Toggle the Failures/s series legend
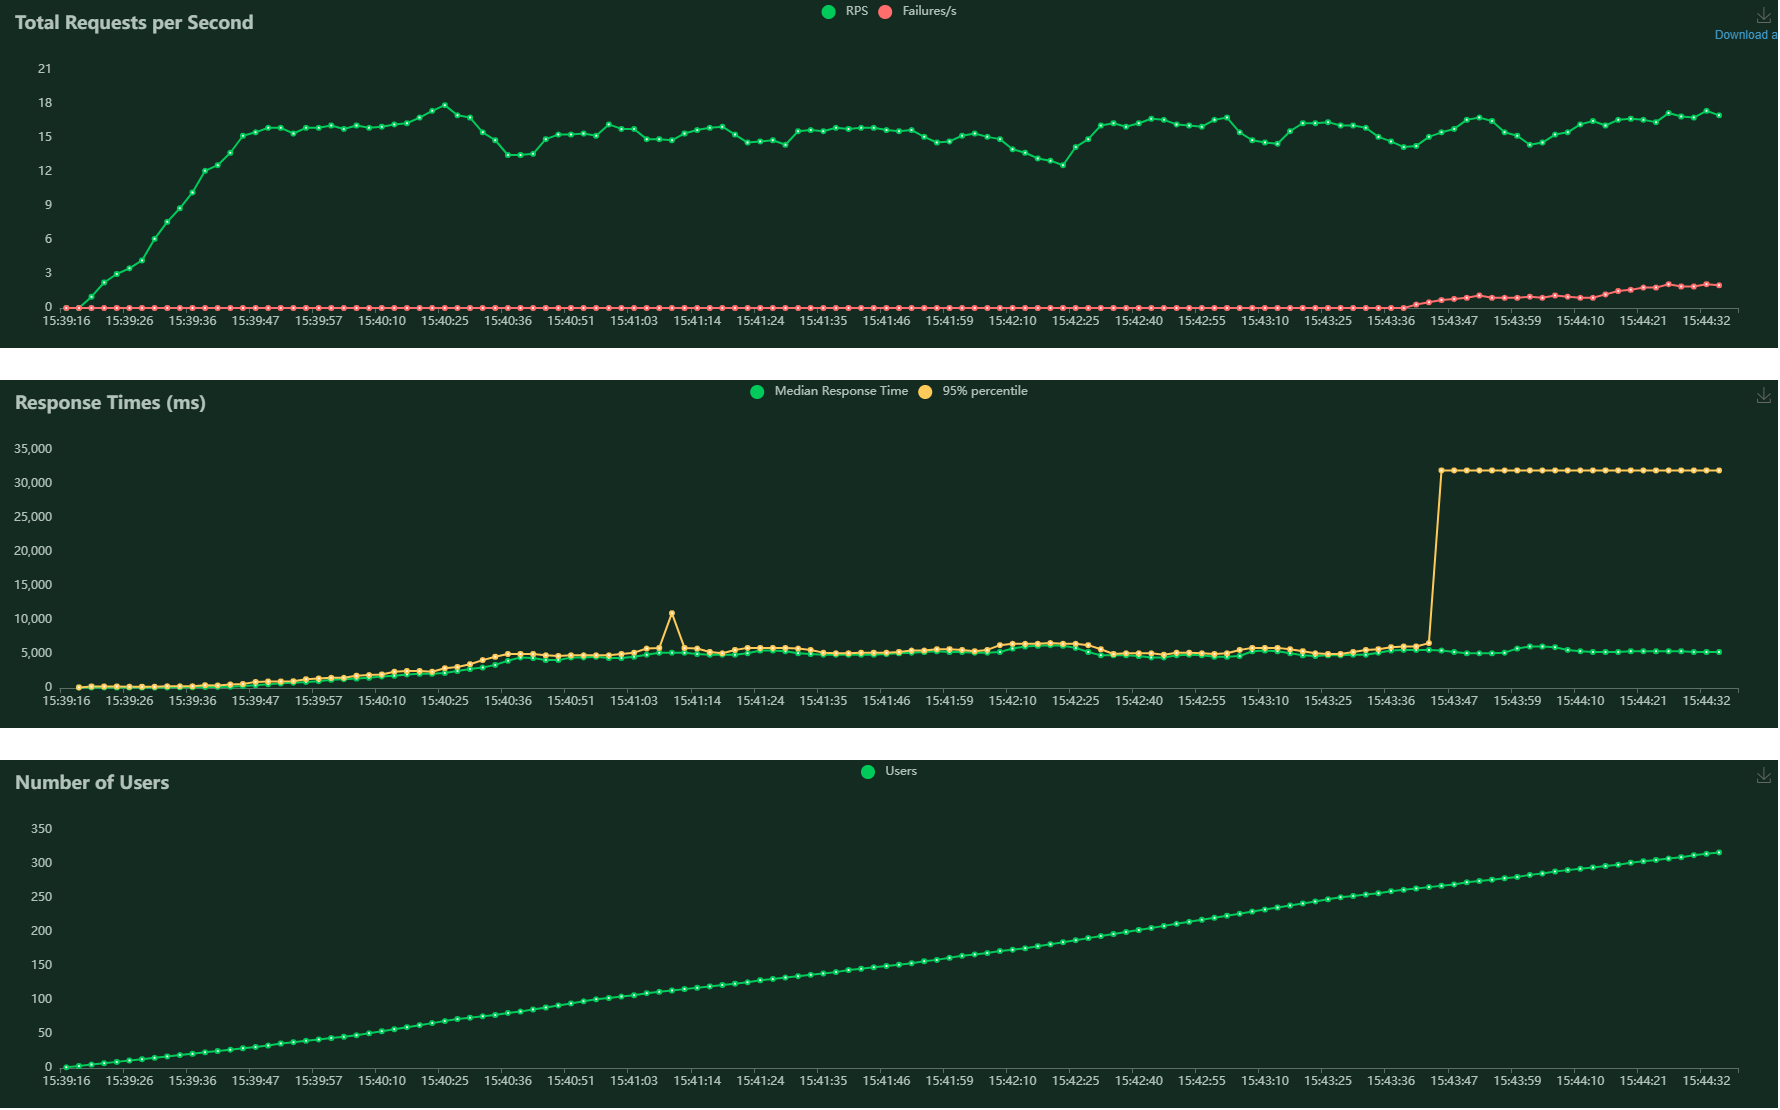Viewport: 1780px width, 1110px height. click(917, 11)
